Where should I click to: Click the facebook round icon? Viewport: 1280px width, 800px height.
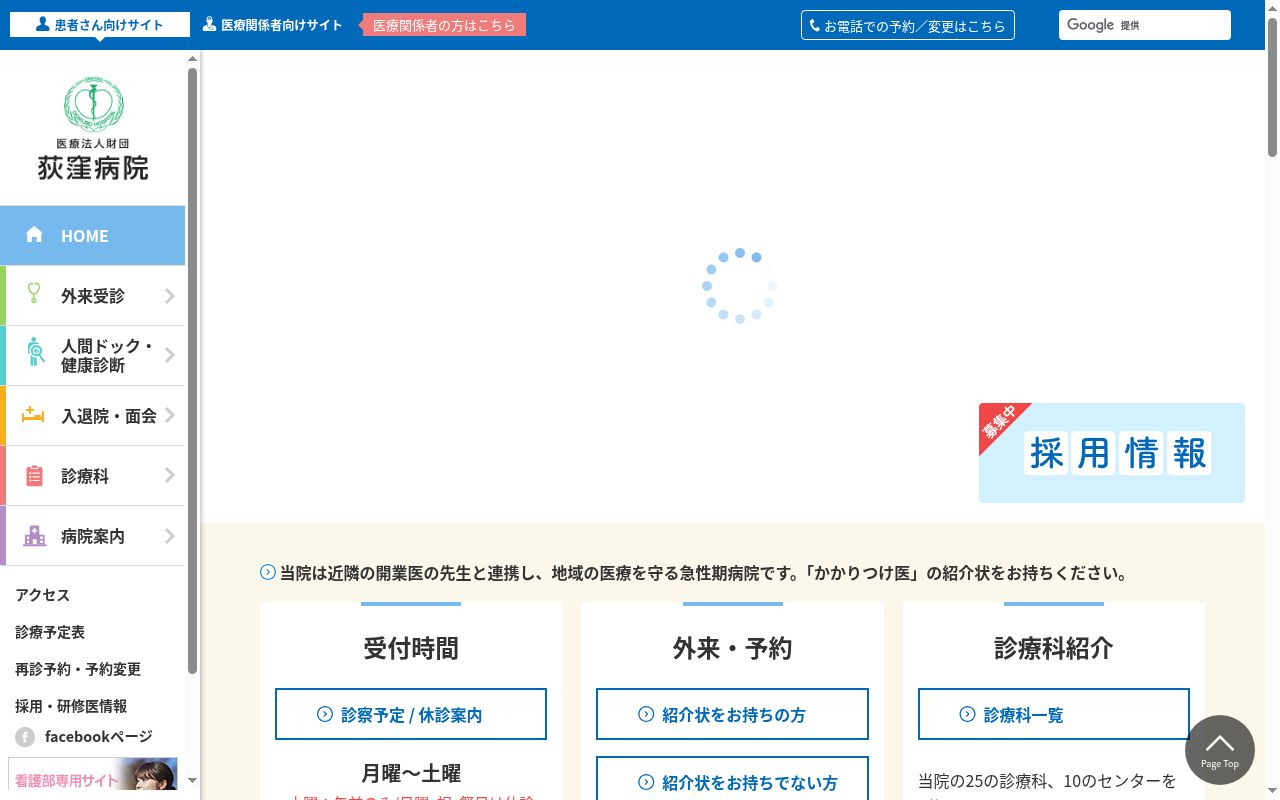tap(25, 738)
